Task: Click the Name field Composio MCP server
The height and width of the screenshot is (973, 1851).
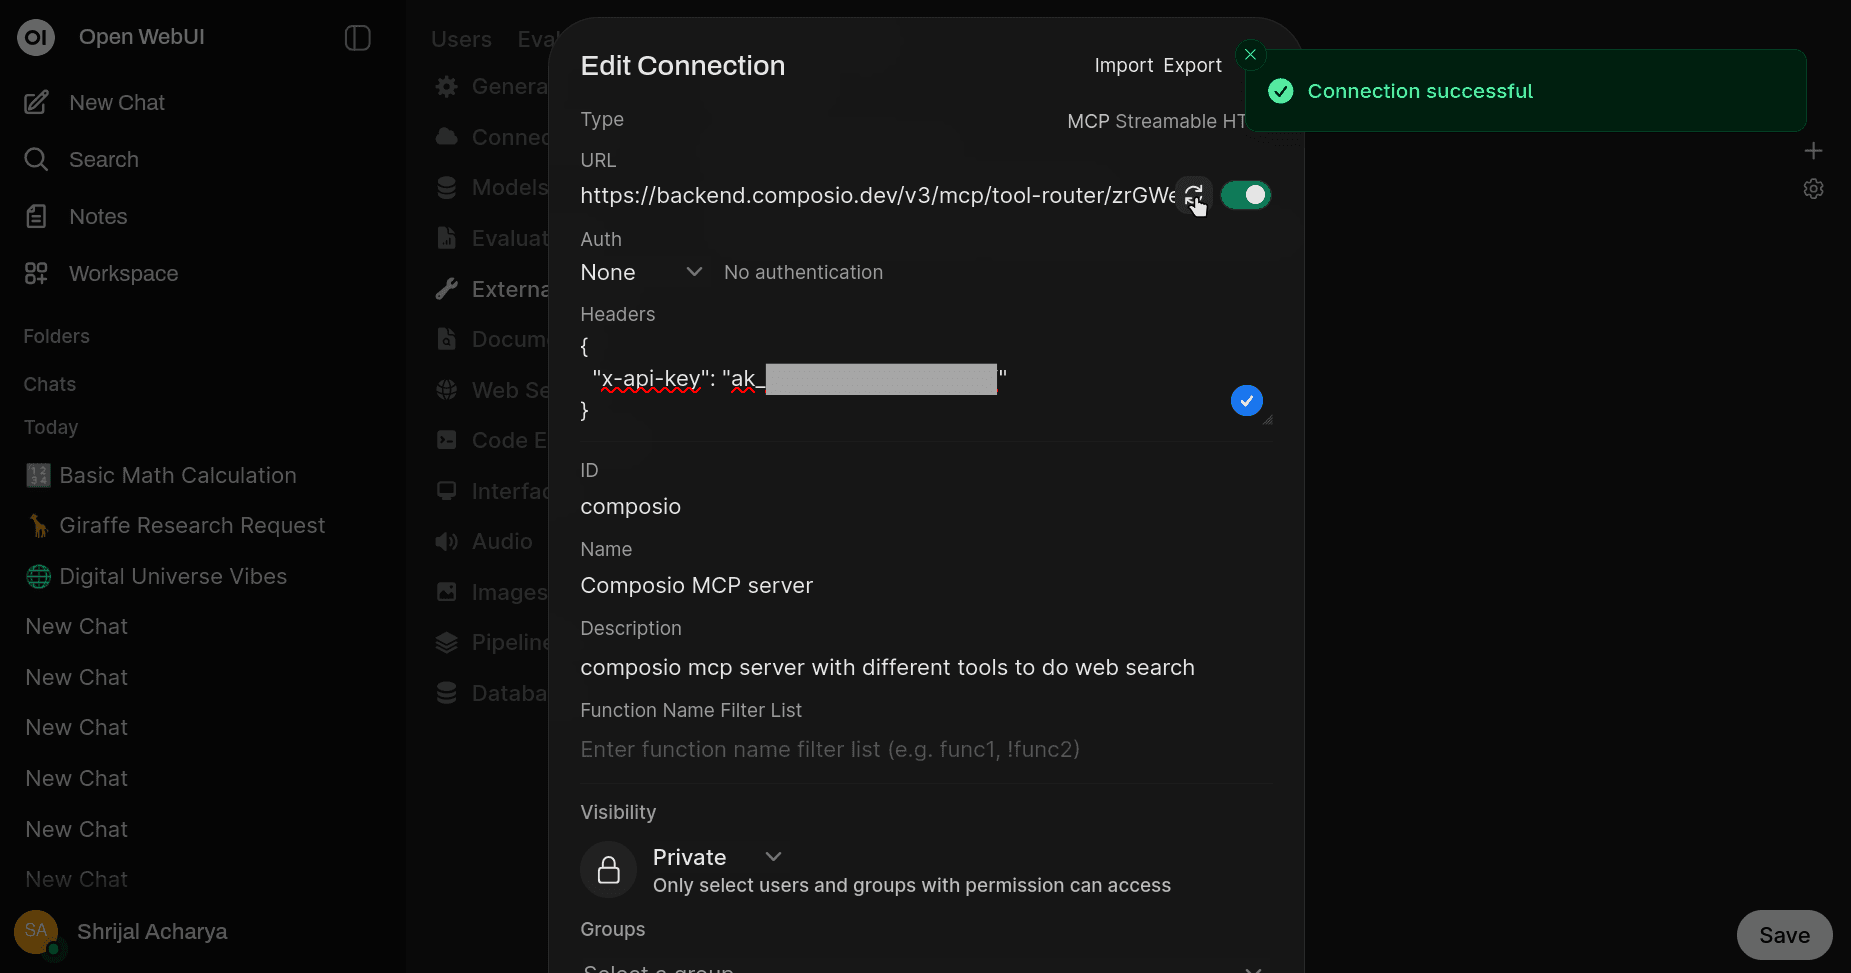Action: 926,586
